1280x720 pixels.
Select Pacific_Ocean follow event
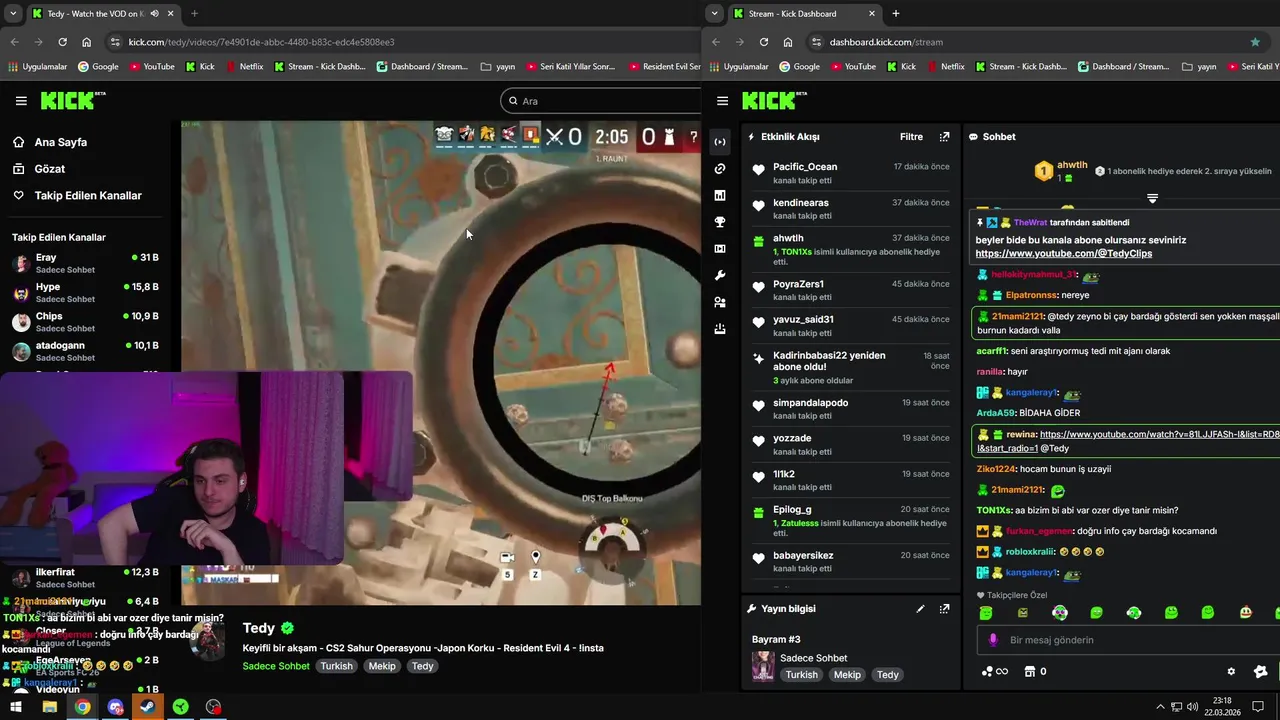click(x=850, y=173)
